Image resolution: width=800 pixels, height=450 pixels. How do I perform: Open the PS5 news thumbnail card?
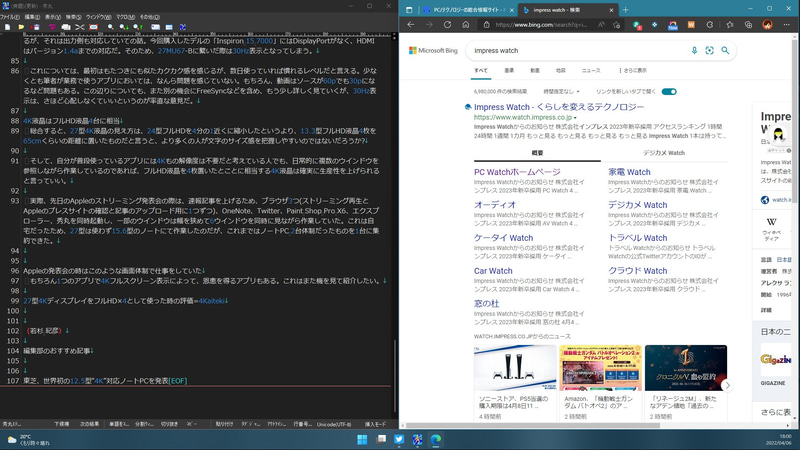point(515,383)
